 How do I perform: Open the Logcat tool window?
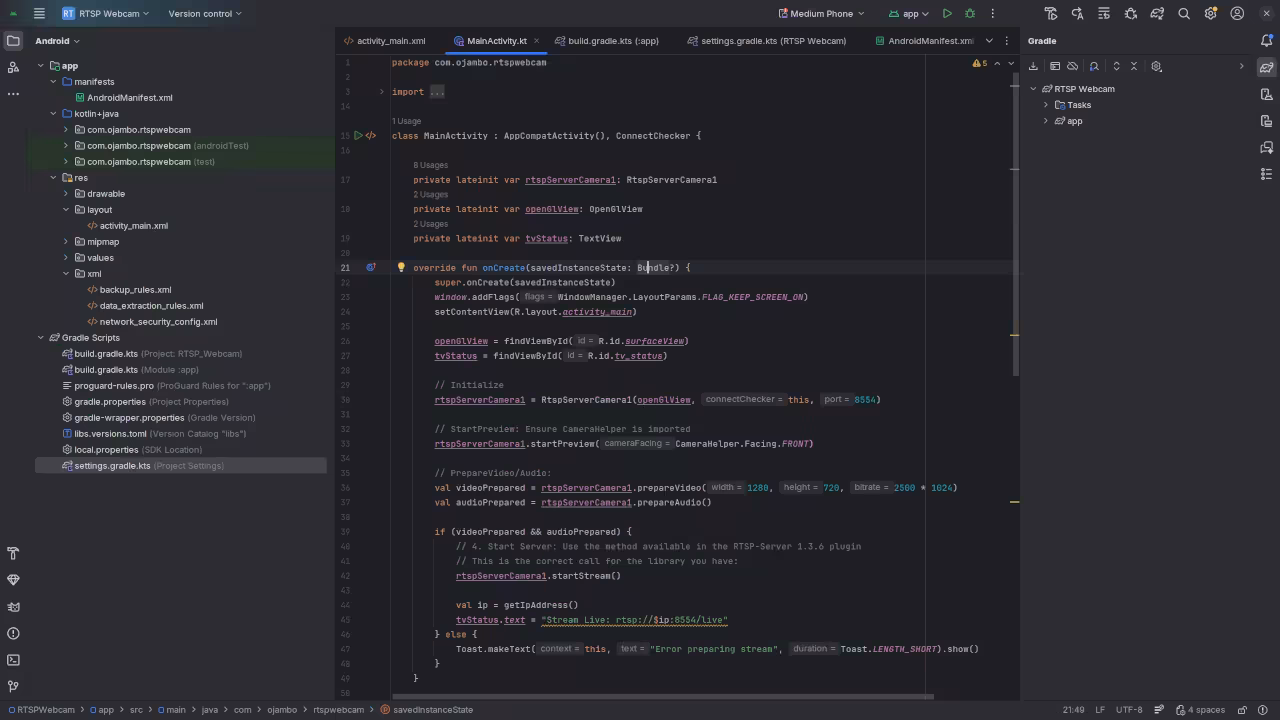click(x=13, y=607)
